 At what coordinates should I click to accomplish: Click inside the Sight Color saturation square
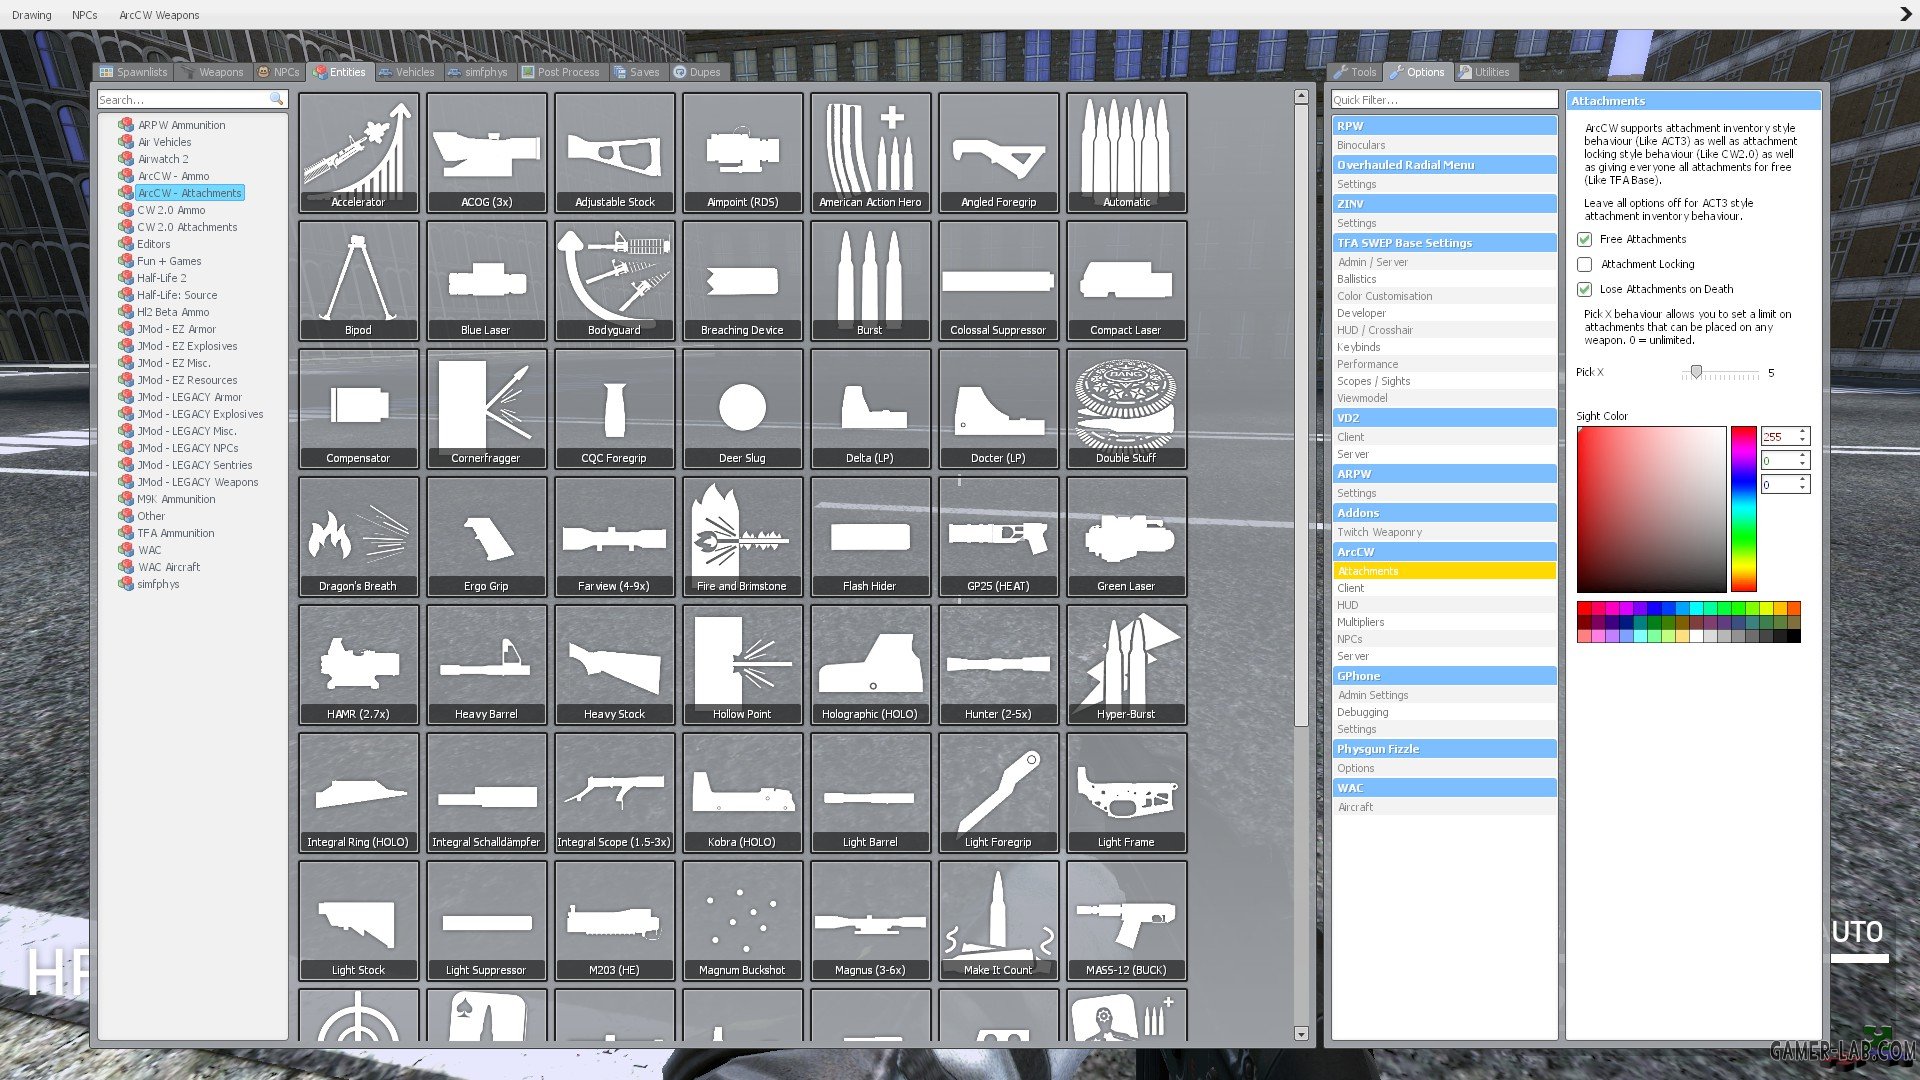tap(1651, 509)
